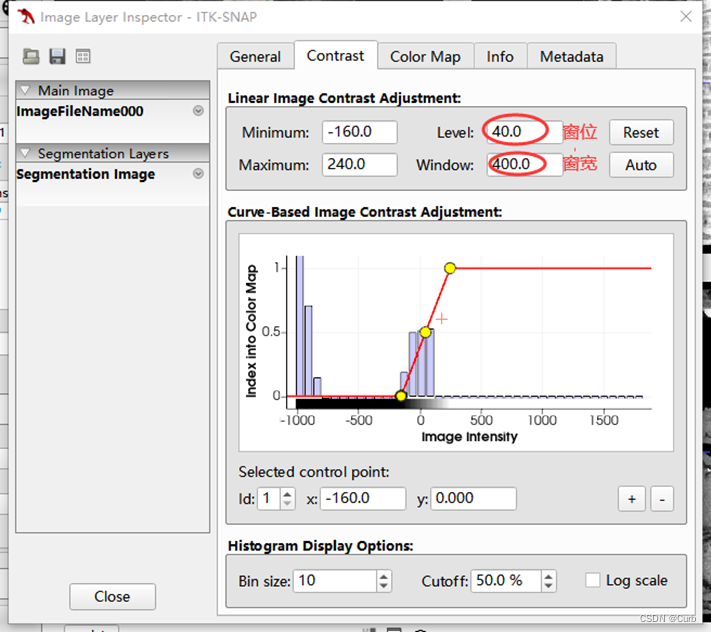Click the Auto contrast button
711x632 pixels.
[641, 165]
